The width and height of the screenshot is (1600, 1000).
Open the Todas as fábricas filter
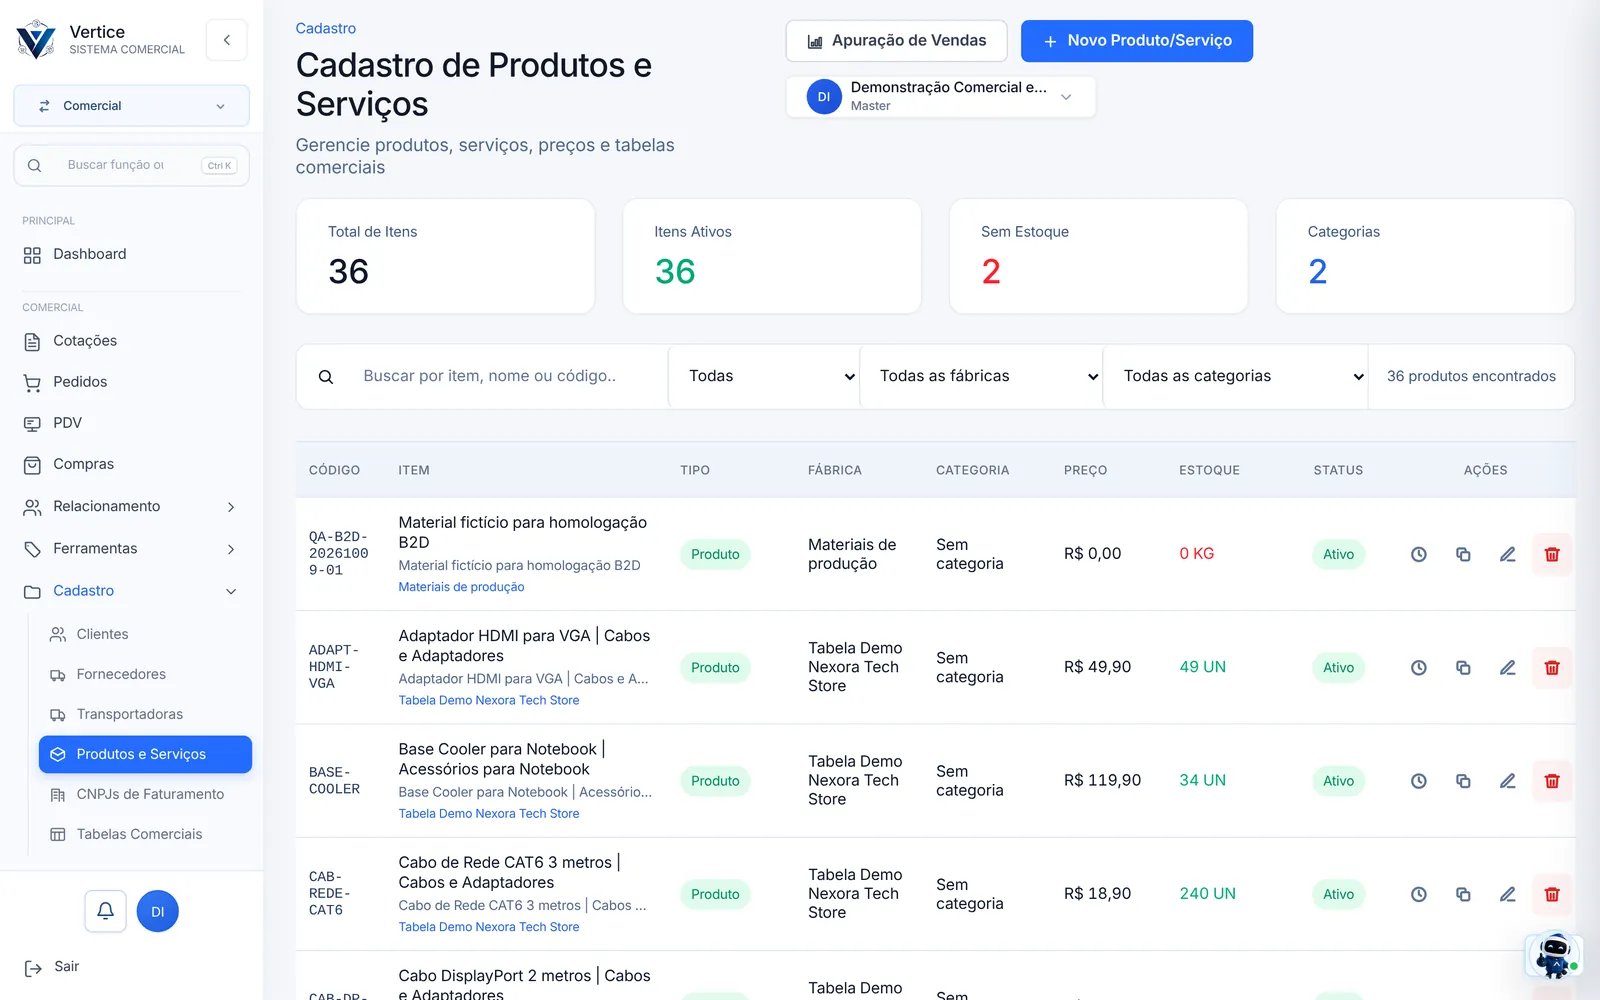point(981,376)
